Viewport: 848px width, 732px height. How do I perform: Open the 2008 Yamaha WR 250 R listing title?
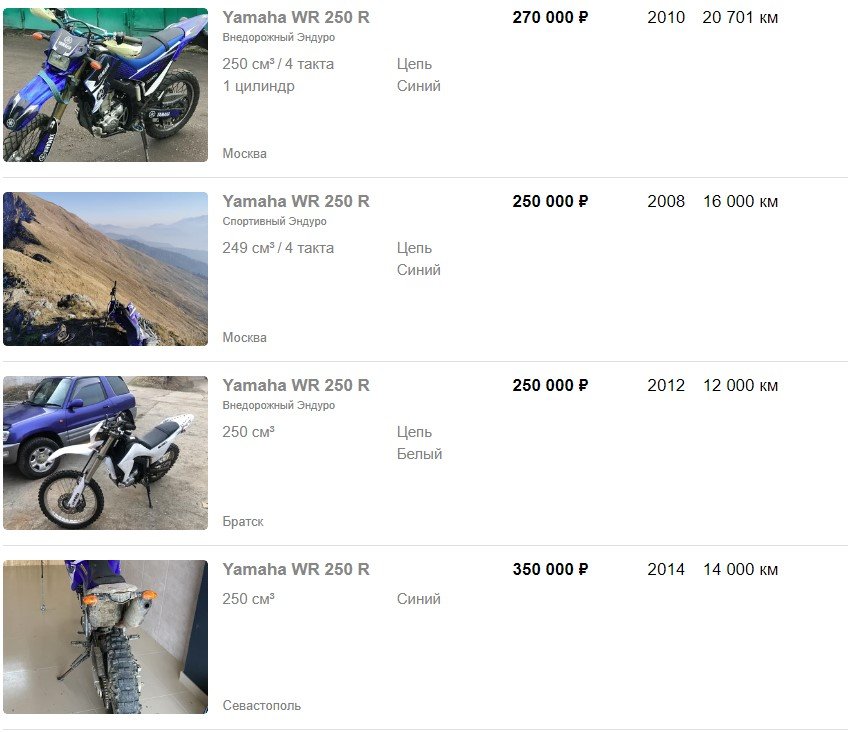(x=296, y=201)
